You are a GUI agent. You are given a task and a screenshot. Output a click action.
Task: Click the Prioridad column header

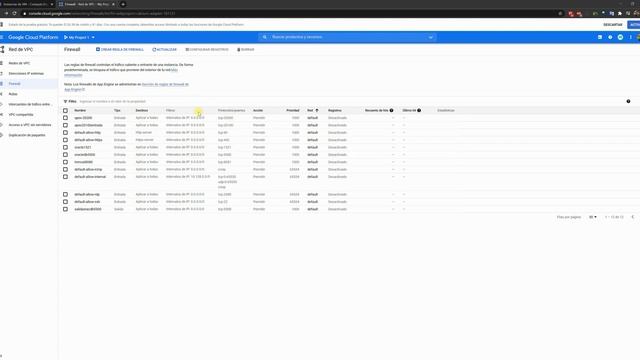[x=293, y=111]
